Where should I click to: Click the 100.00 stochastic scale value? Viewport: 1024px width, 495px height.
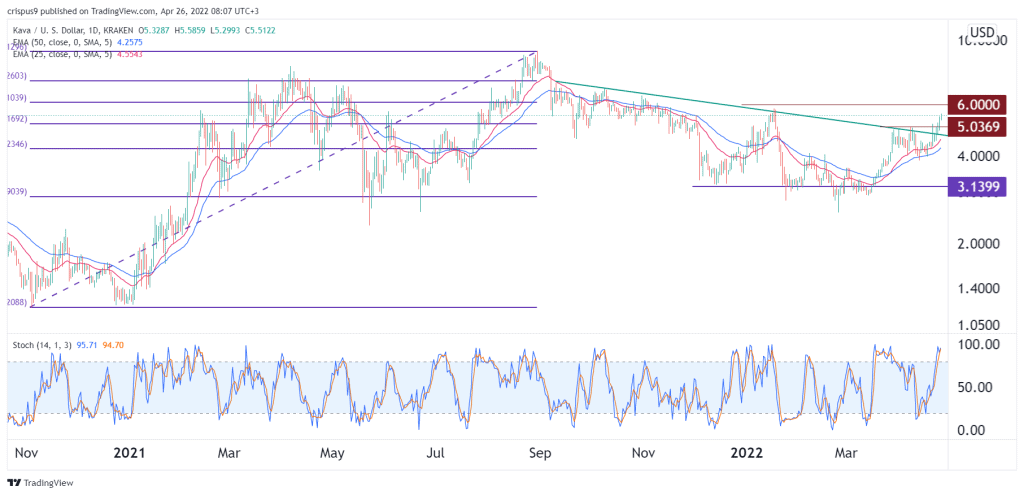(x=976, y=343)
